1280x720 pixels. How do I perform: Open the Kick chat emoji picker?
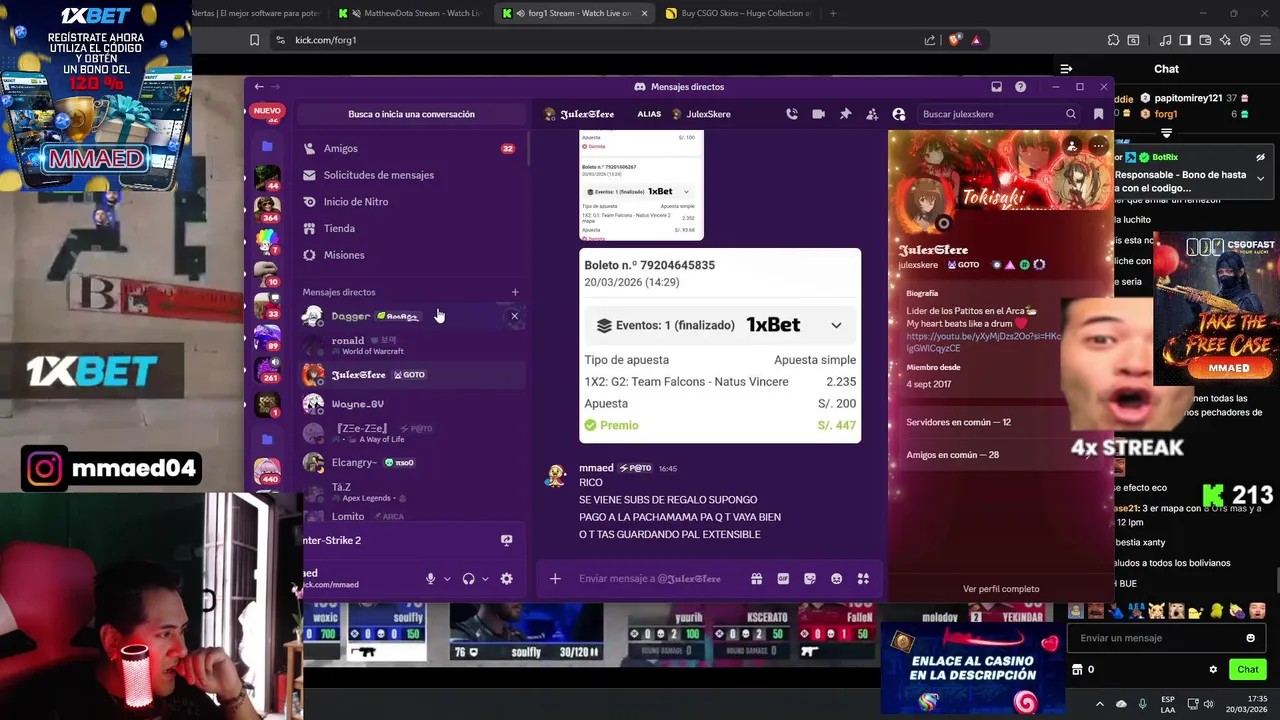1250,638
